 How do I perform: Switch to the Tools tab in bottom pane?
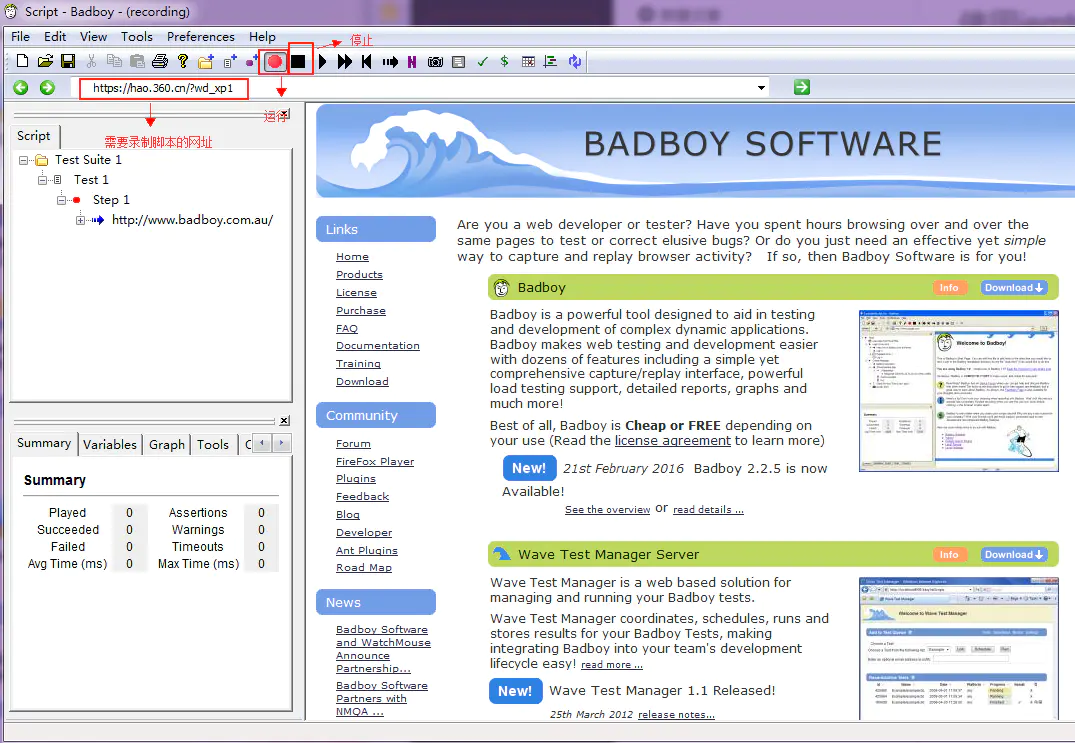coord(213,444)
